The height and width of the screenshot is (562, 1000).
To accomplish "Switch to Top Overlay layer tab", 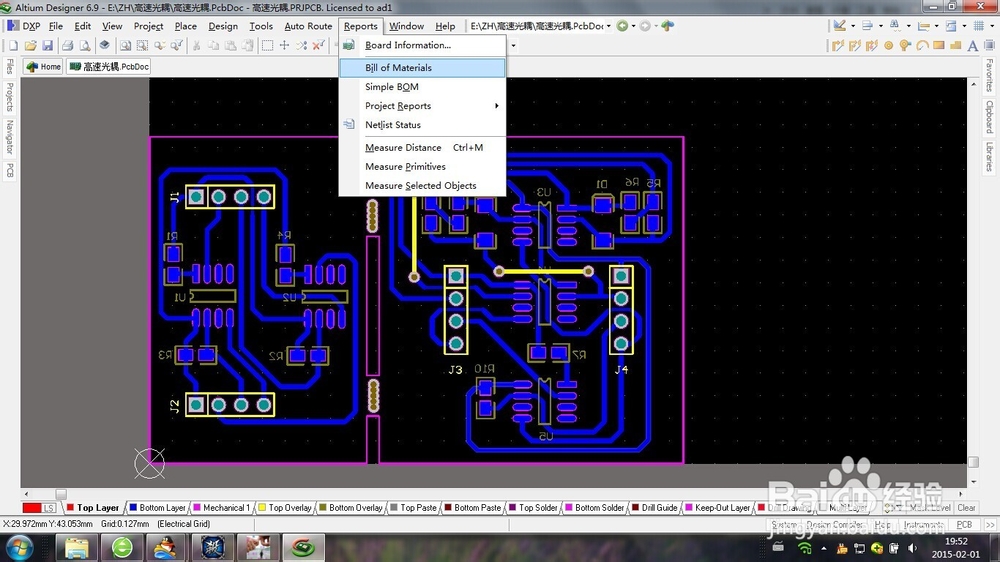I will click(285, 508).
